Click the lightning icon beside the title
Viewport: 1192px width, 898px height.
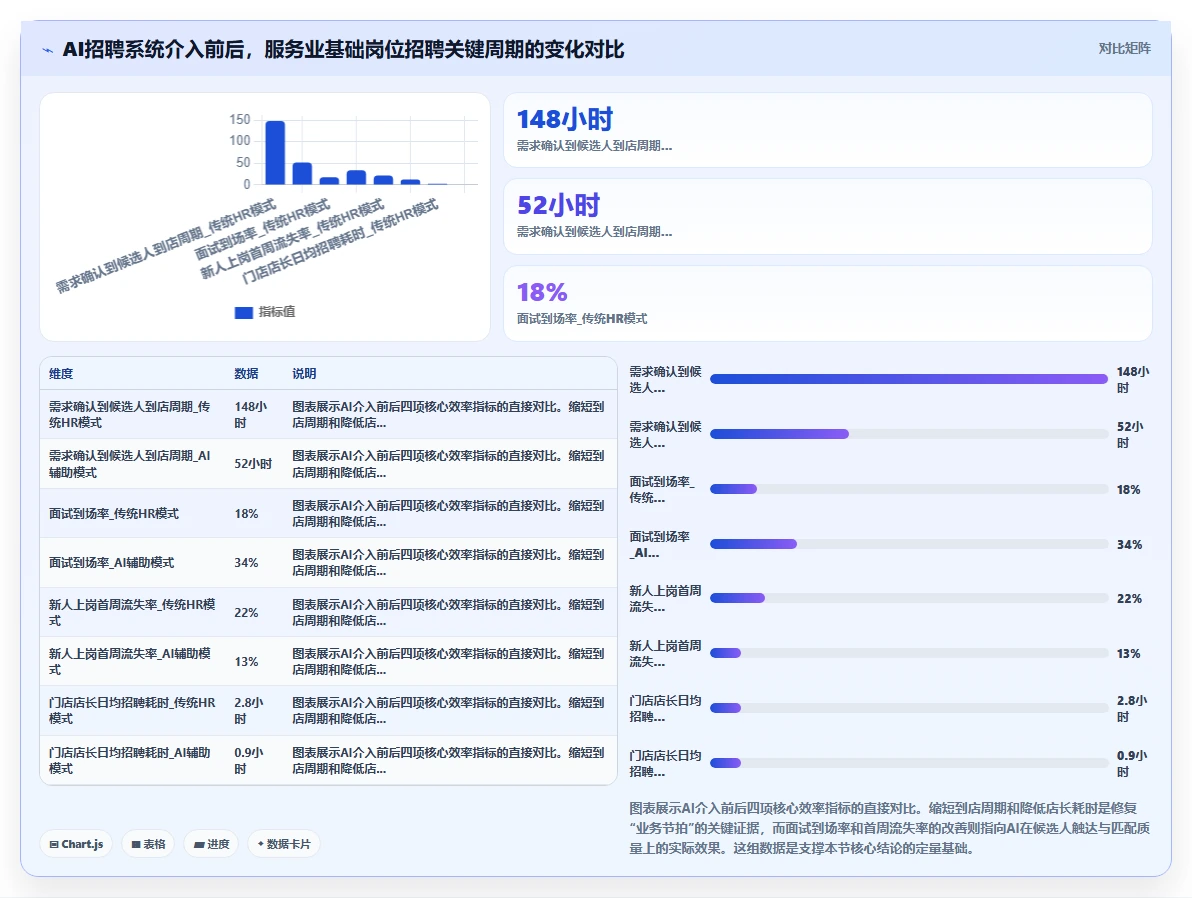click(48, 51)
